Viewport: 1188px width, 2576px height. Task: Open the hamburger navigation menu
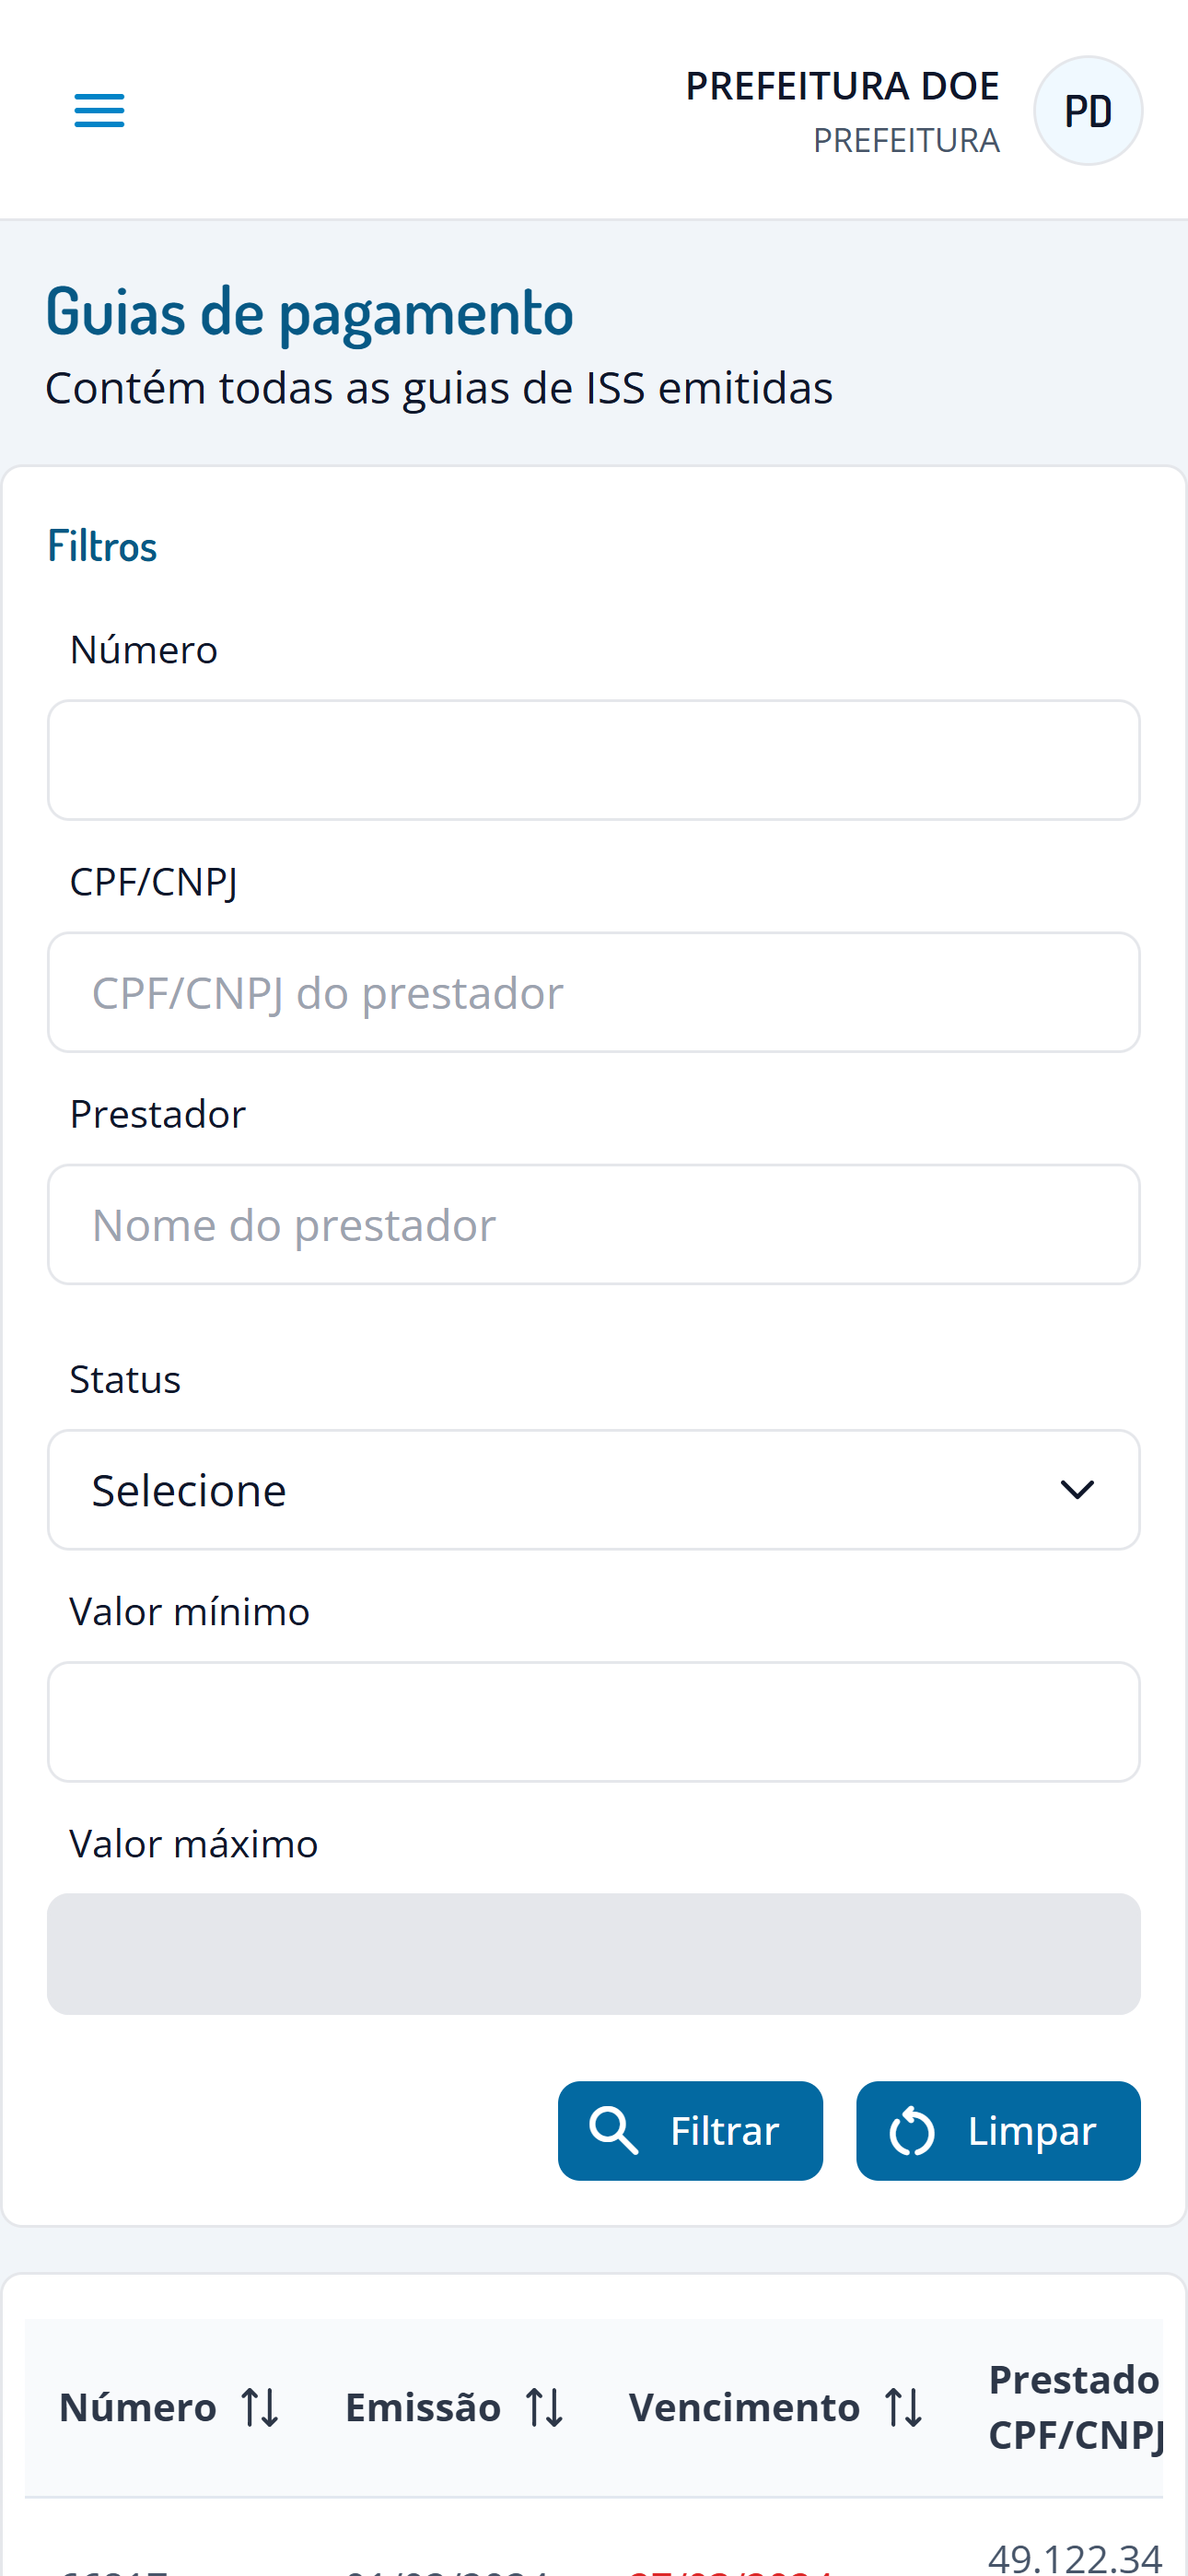[99, 110]
